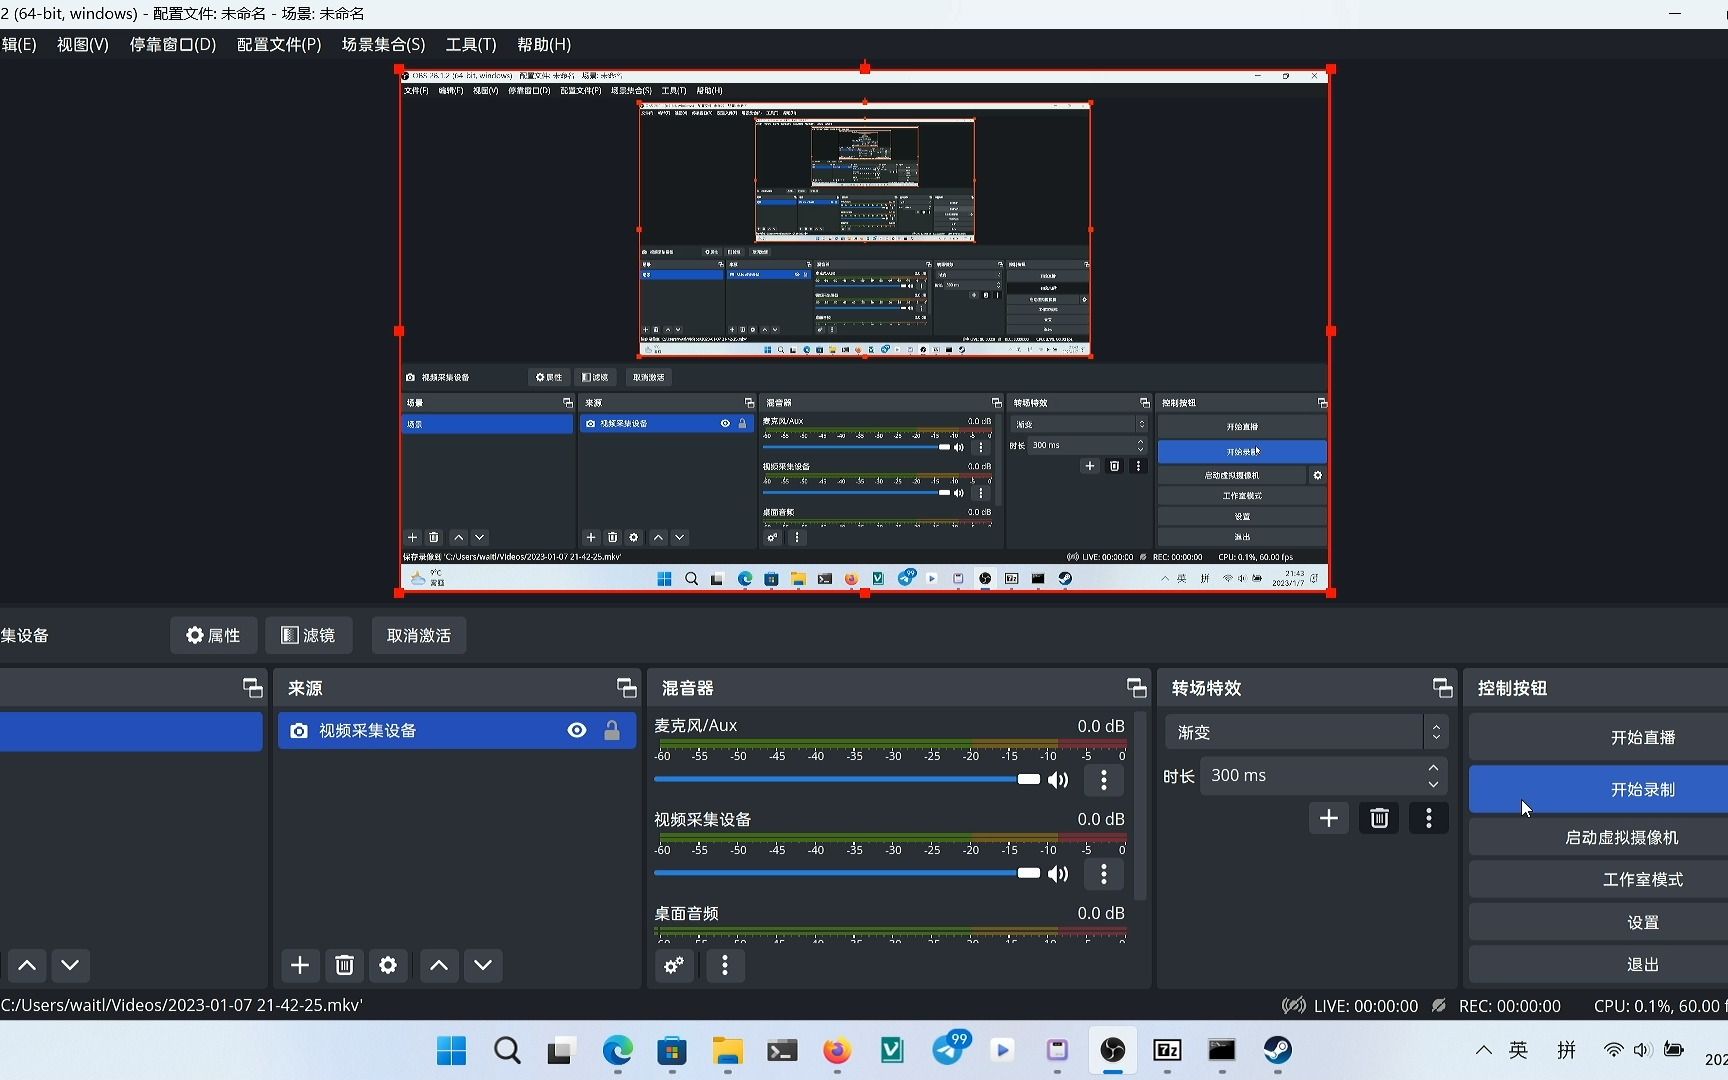Viewport: 1728px width, 1080px height.
Task: Open transition properties three-dot menu
Action: click(1429, 818)
